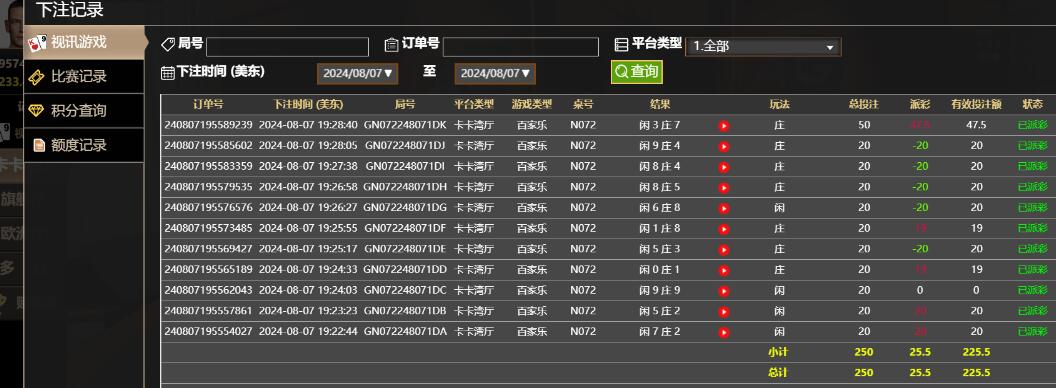Click the ticket icon beside 比赛记录
This screenshot has height=388, width=1056.
coord(36,77)
